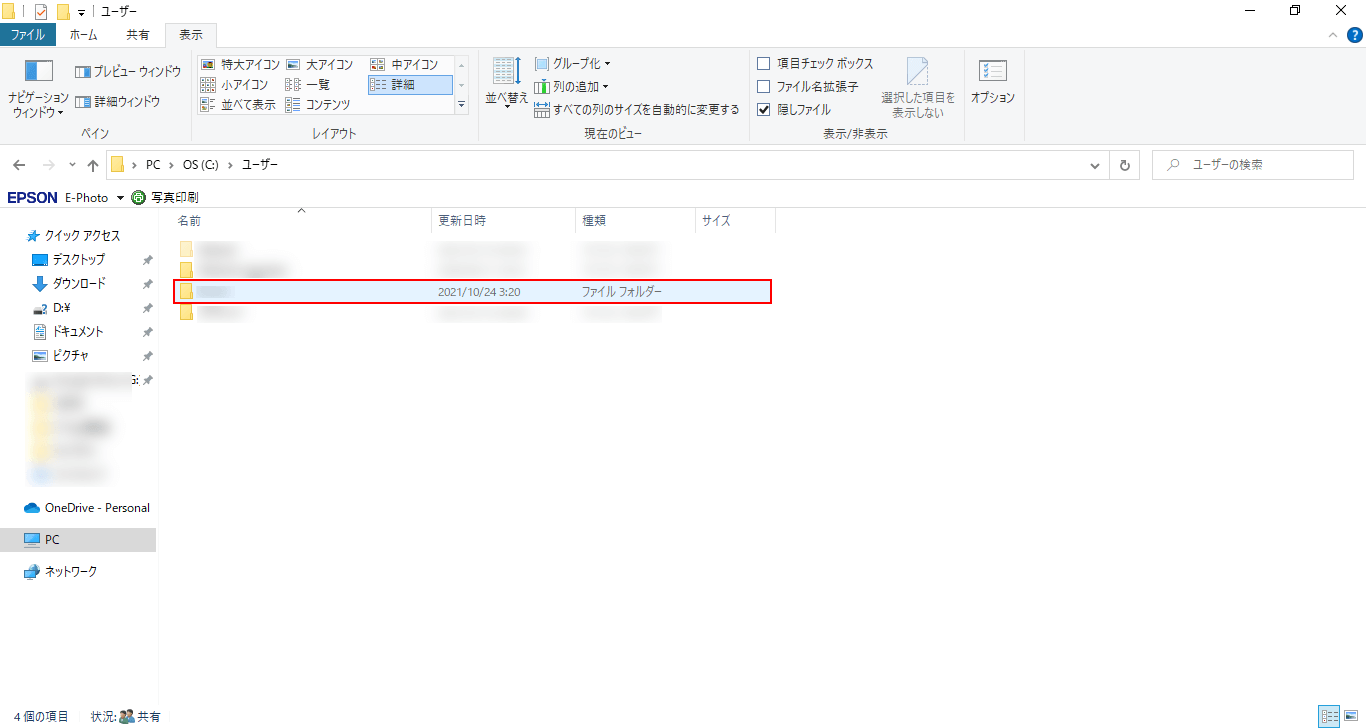
Task: Enable the file name extensions checkbox
Action: (764, 87)
